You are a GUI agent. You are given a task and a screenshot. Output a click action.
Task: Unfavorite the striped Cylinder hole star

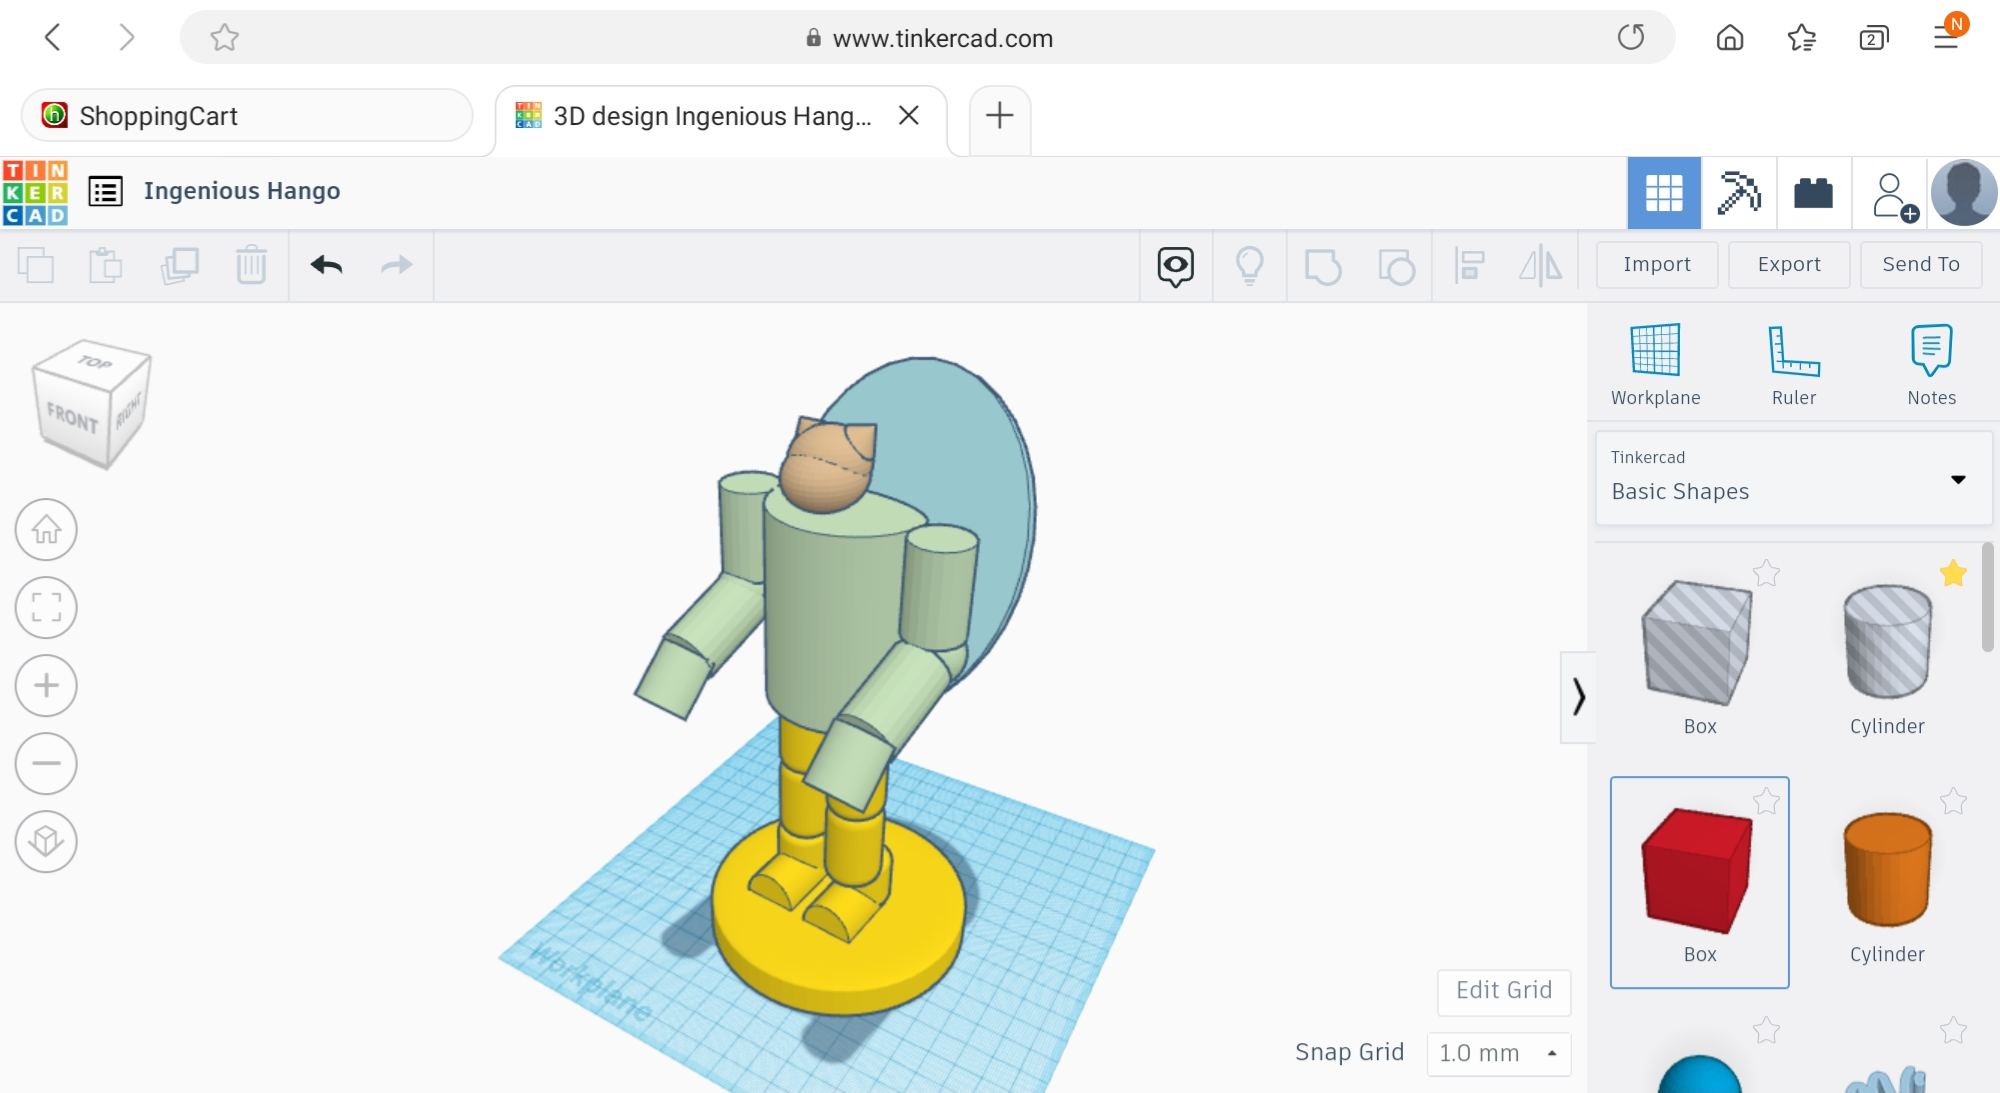coord(1953,573)
